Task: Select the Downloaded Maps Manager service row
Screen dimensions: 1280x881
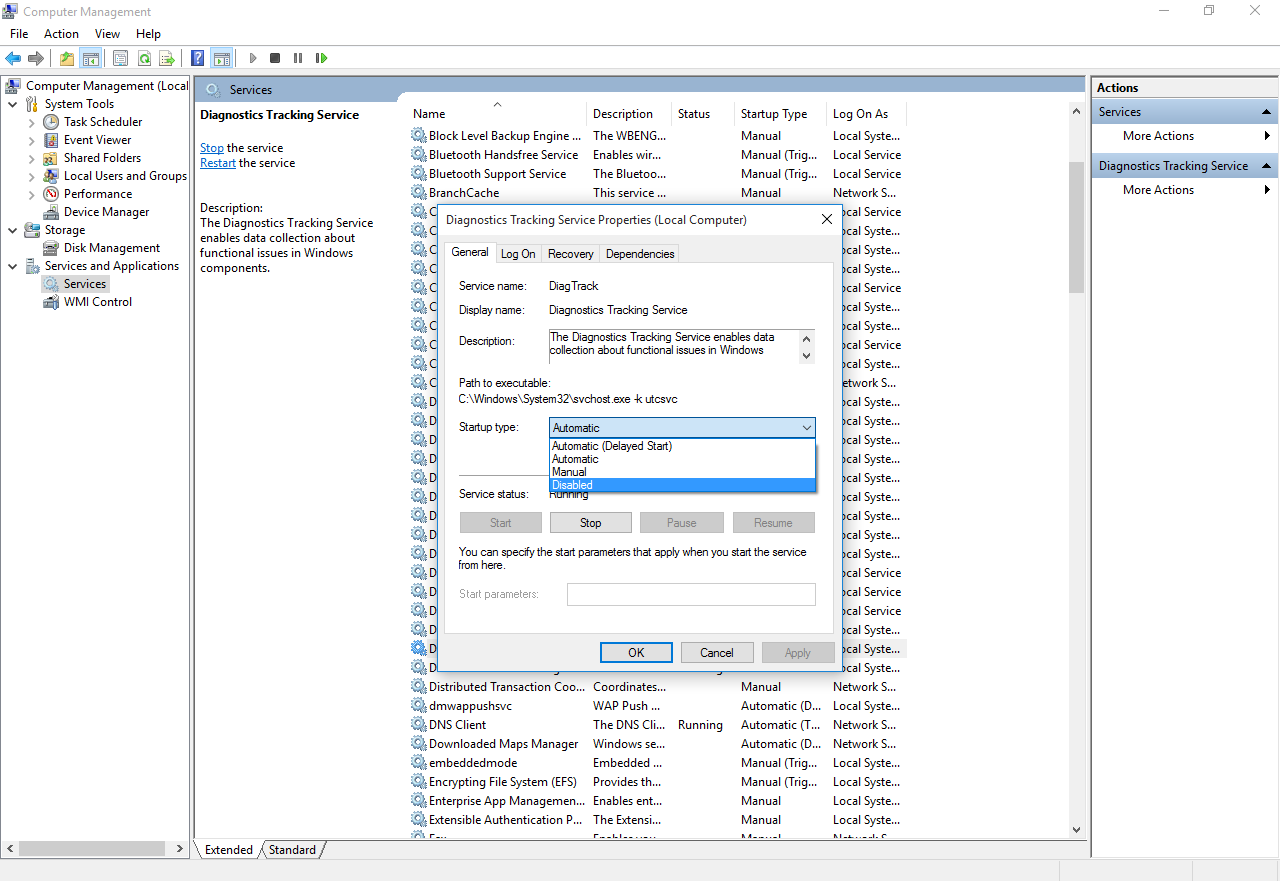Action: click(656, 744)
